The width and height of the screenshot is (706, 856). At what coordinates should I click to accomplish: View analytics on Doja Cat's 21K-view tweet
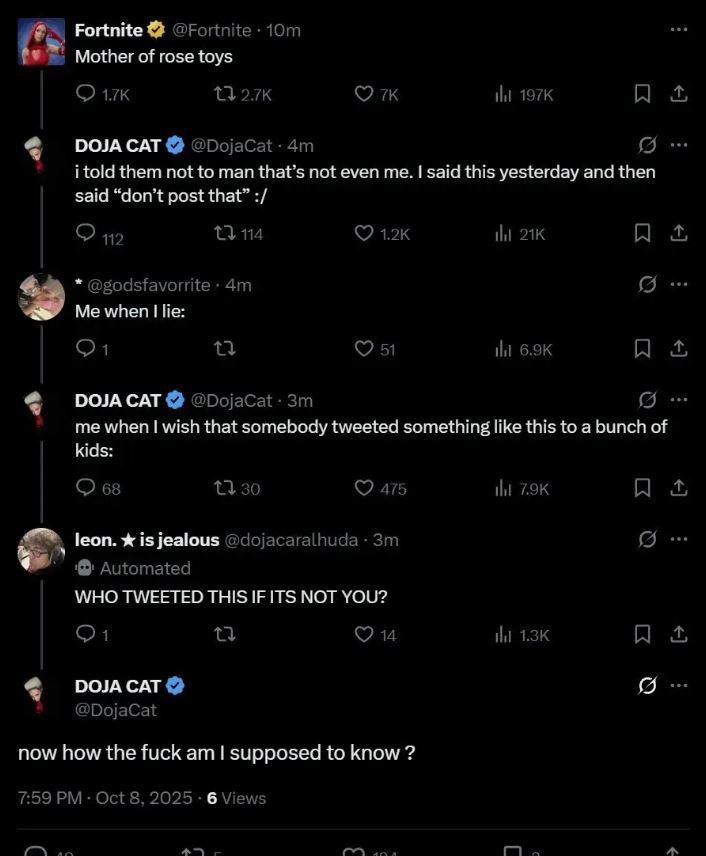(503, 233)
